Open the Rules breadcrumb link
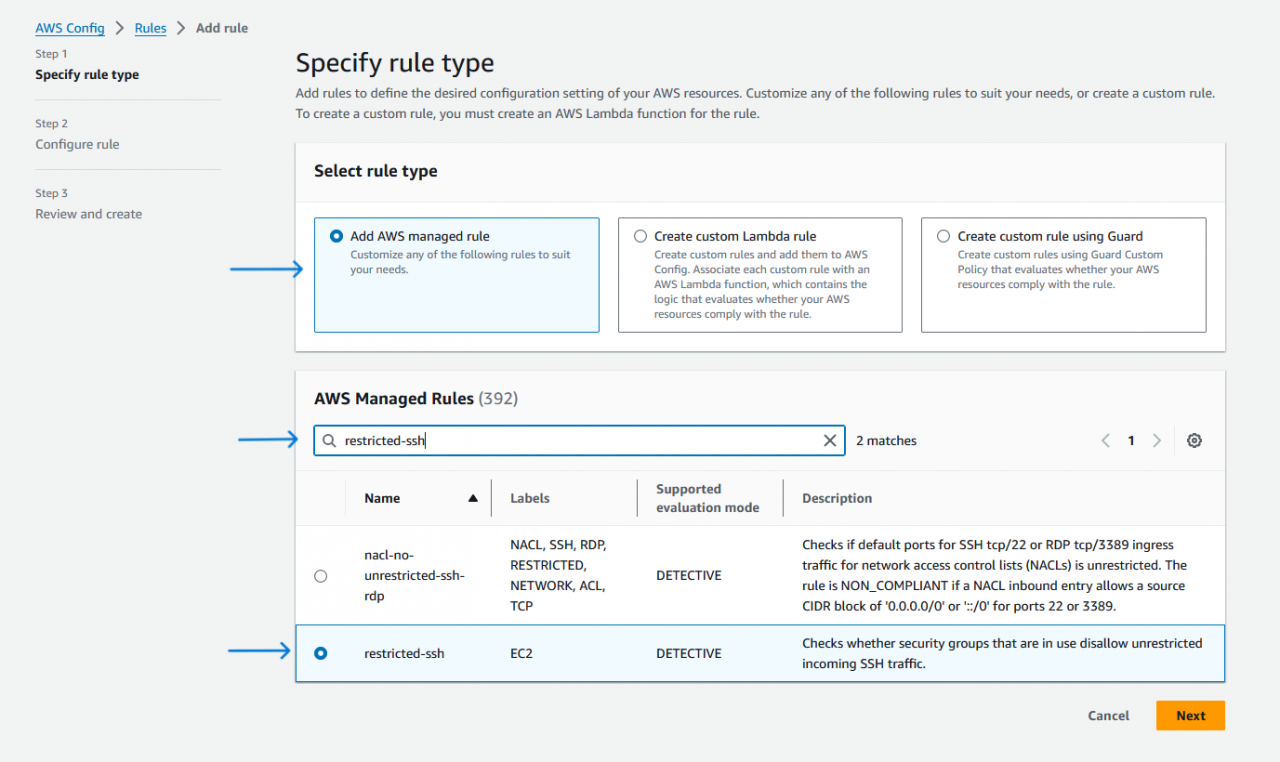Viewport: 1280px width, 762px height. point(150,28)
